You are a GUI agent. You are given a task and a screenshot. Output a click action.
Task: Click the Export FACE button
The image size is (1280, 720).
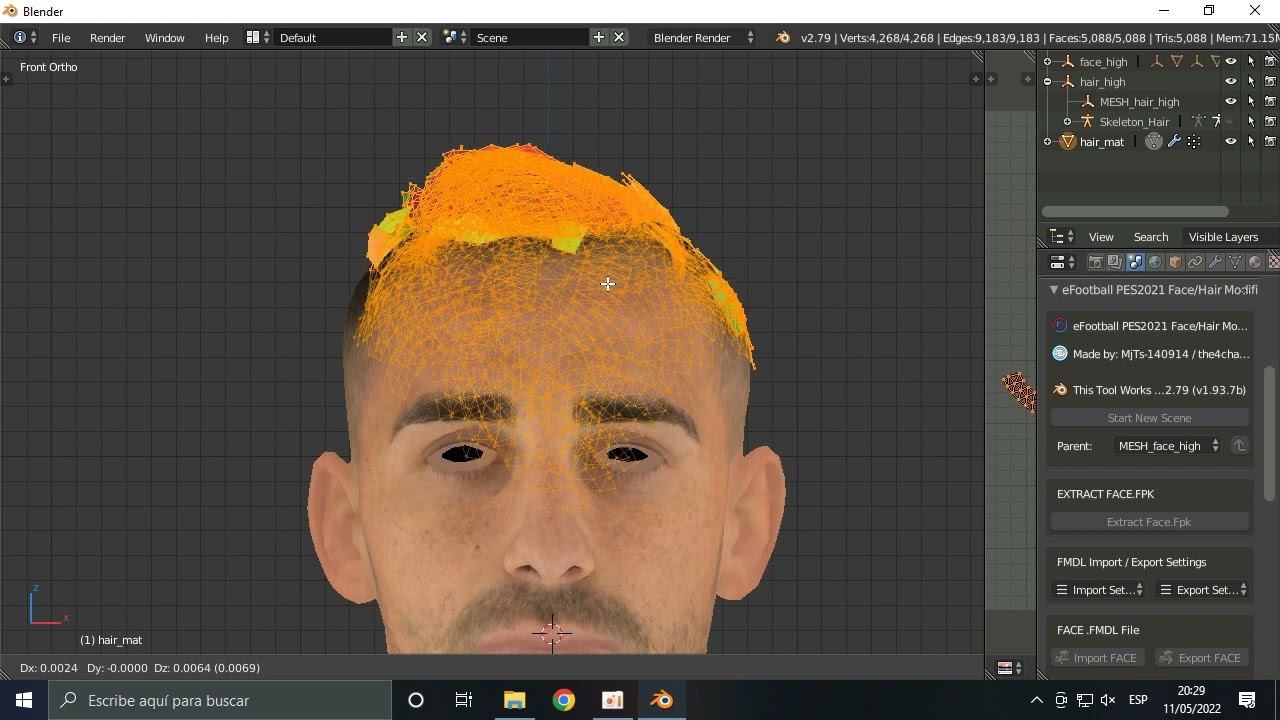point(1201,658)
